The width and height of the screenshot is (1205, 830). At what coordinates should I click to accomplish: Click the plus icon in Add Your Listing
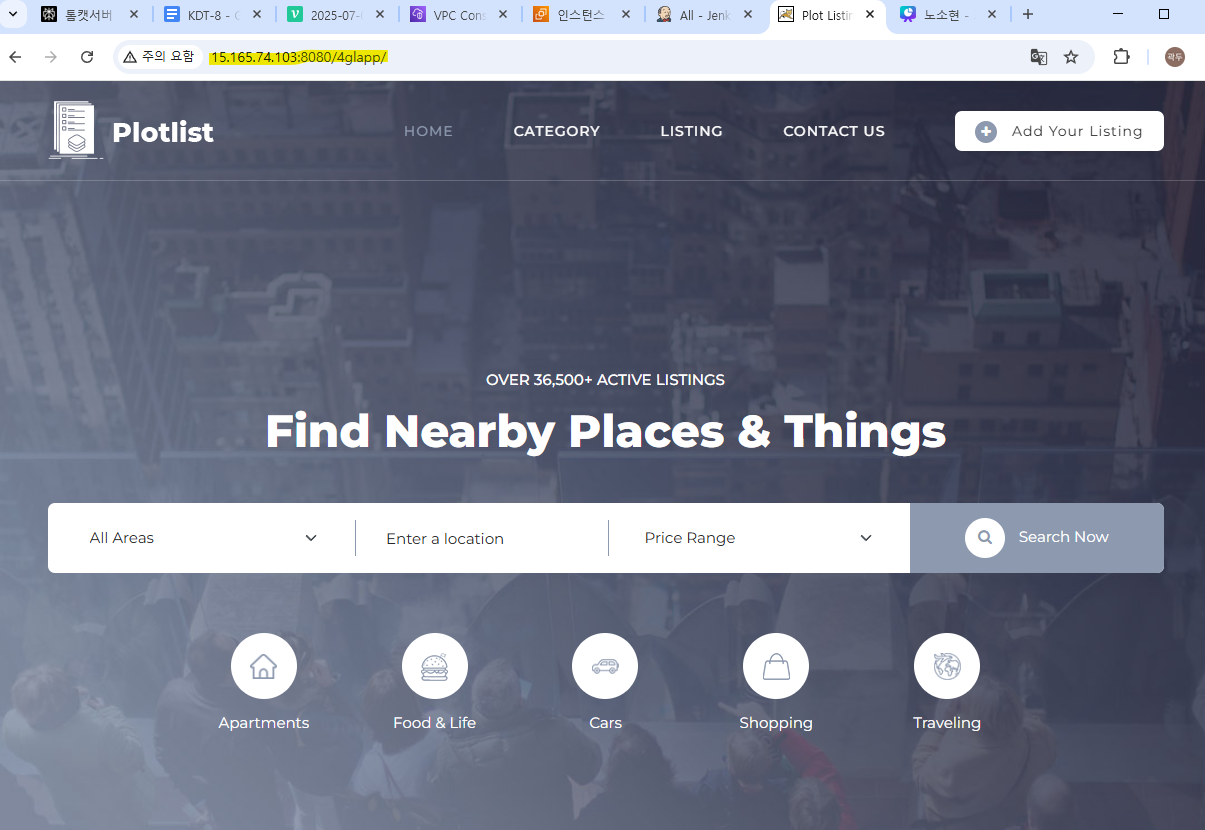pos(986,131)
